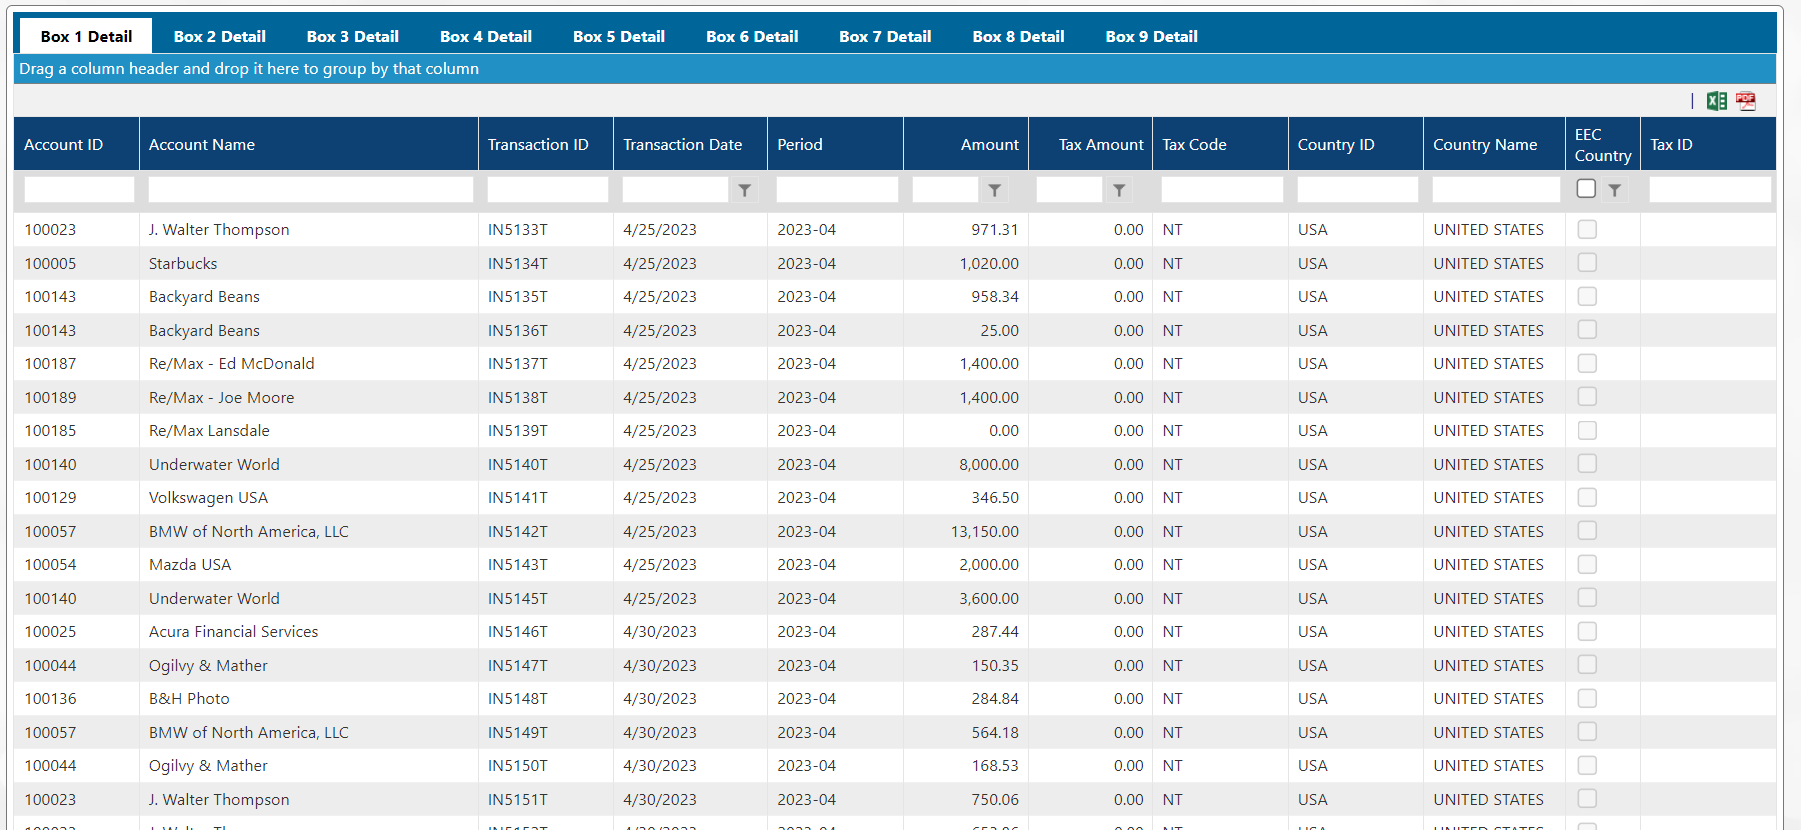
Task: Switch to Box 2 Detail tab
Action: coord(219,36)
